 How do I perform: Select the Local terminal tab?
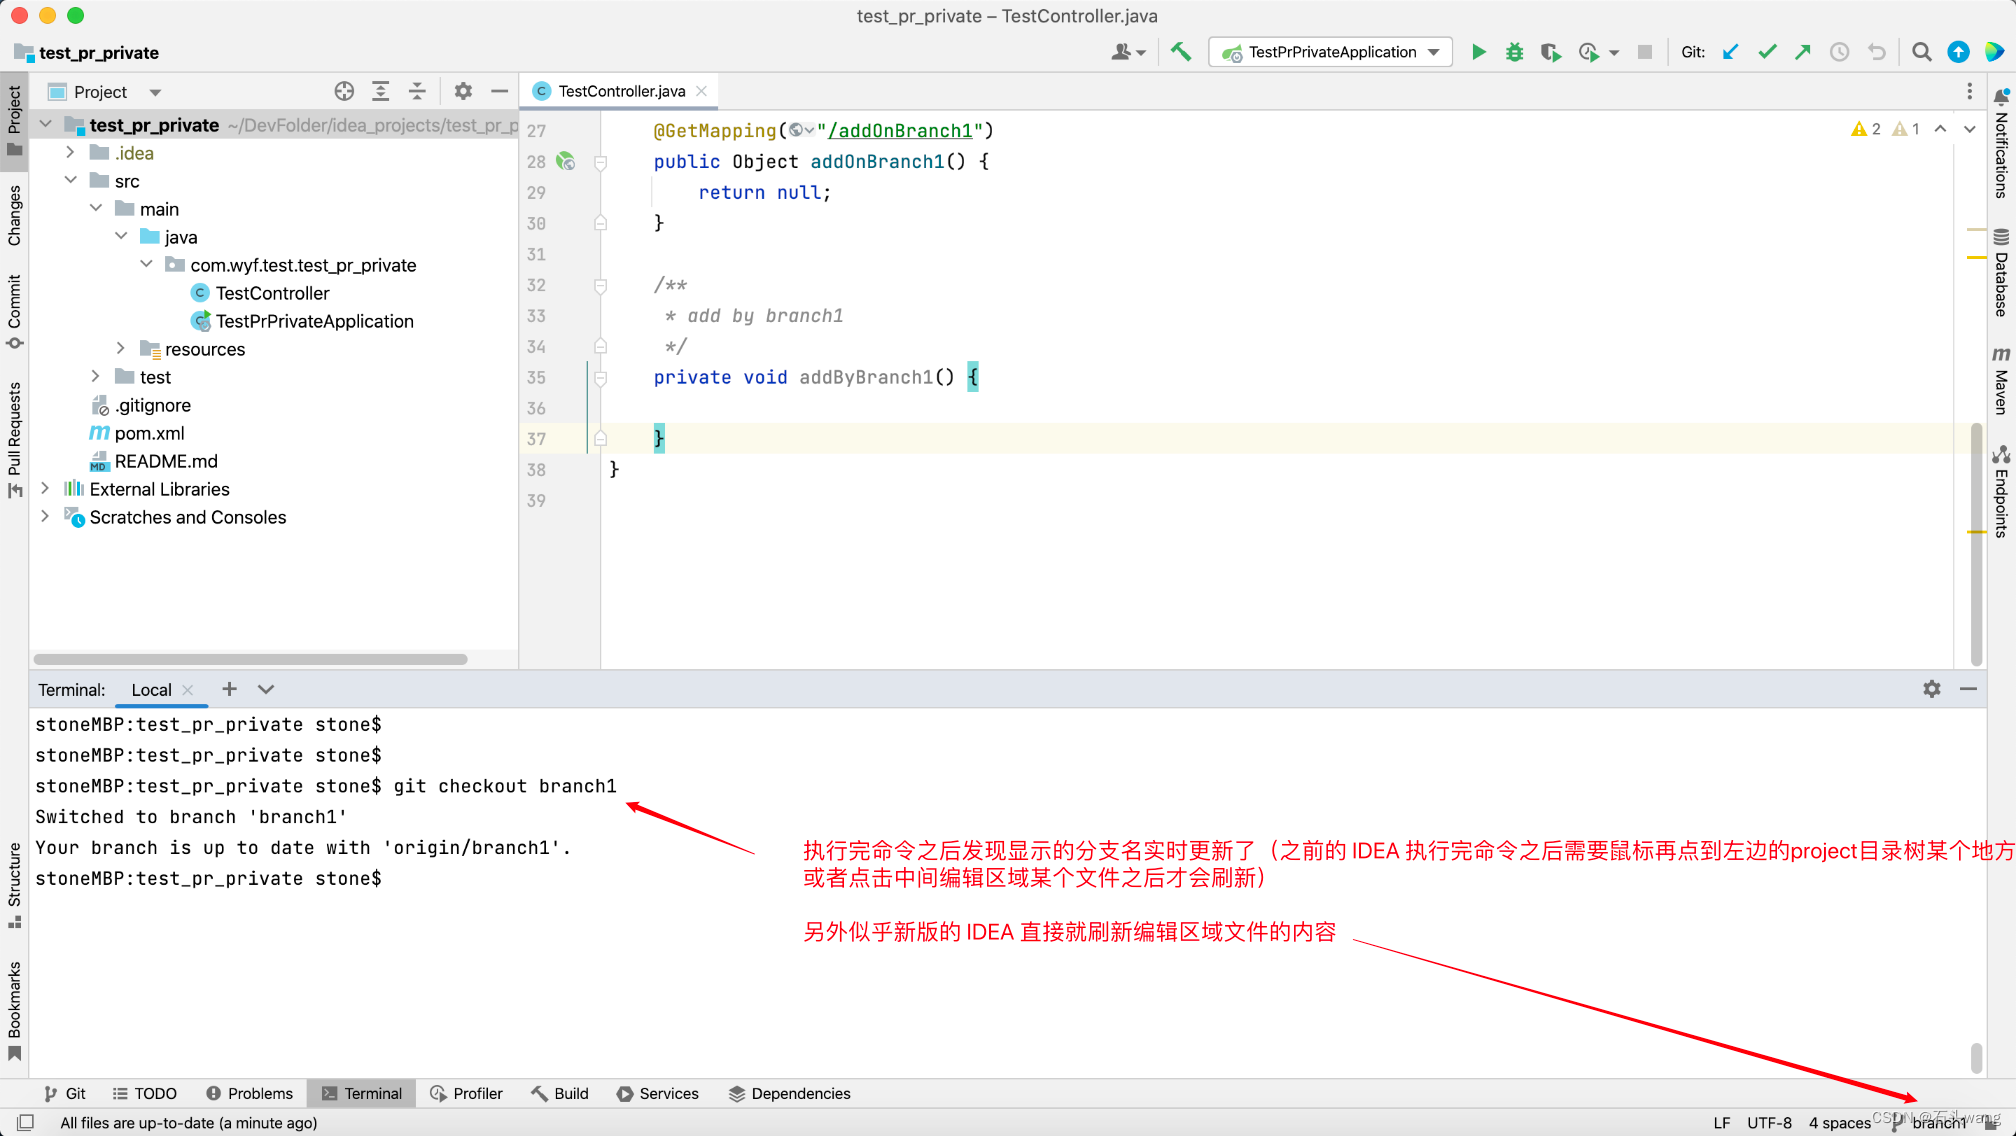pyautogui.click(x=151, y=690)
